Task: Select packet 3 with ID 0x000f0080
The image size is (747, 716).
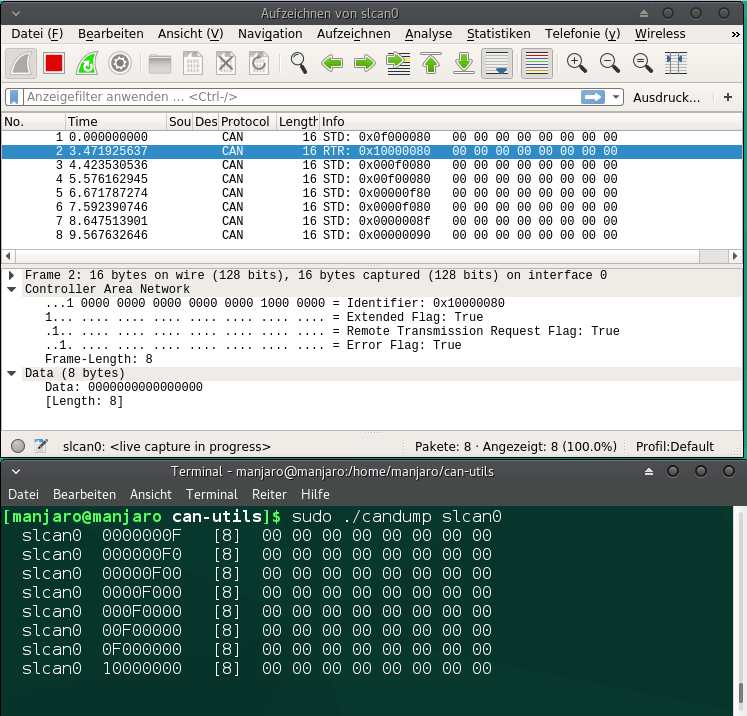Action: point(372,165)
